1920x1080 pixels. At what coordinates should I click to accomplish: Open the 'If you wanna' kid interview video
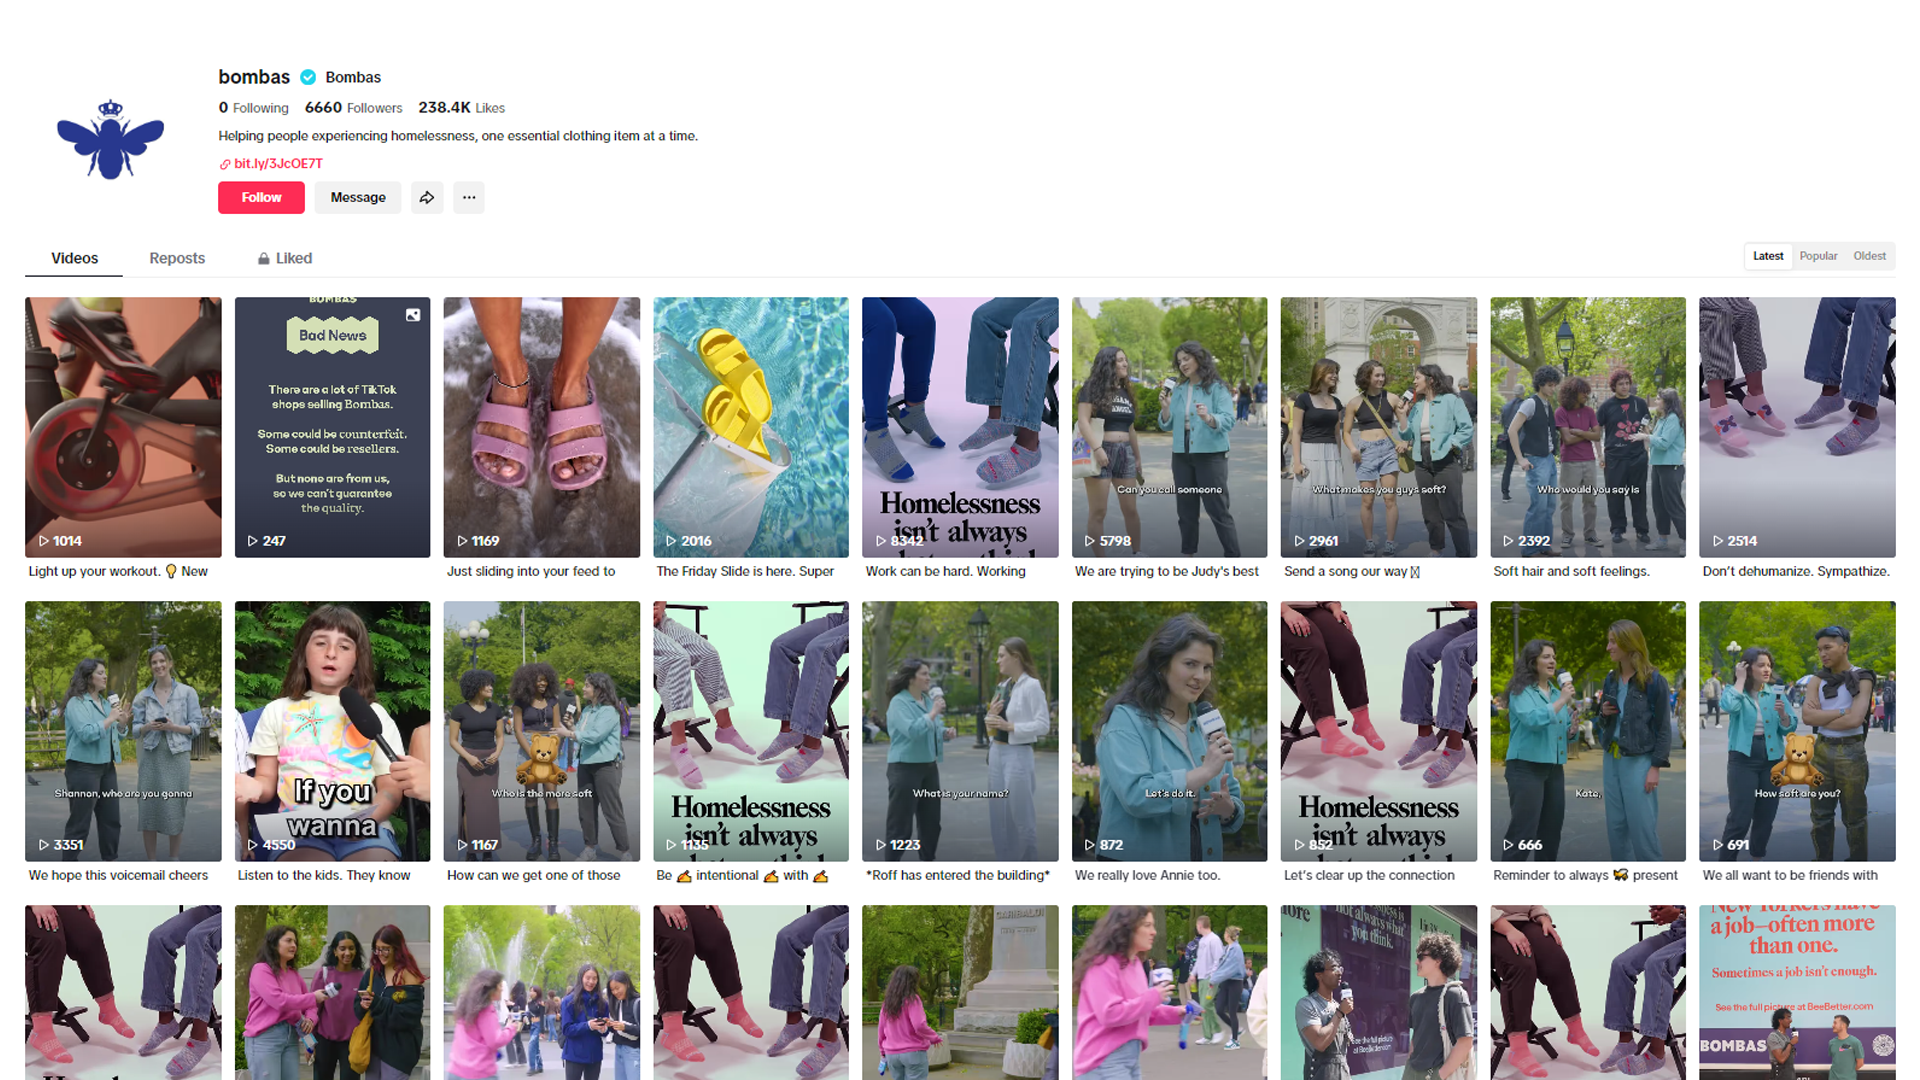[x=332, y=731]
